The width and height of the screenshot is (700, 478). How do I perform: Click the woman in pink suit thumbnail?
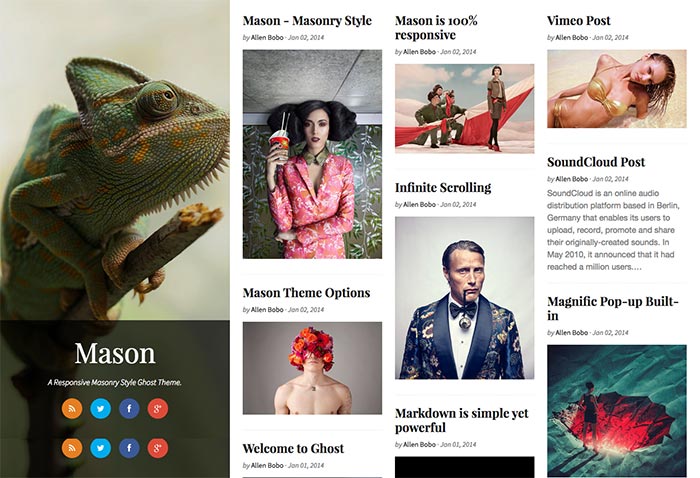(x=312, y=154)
